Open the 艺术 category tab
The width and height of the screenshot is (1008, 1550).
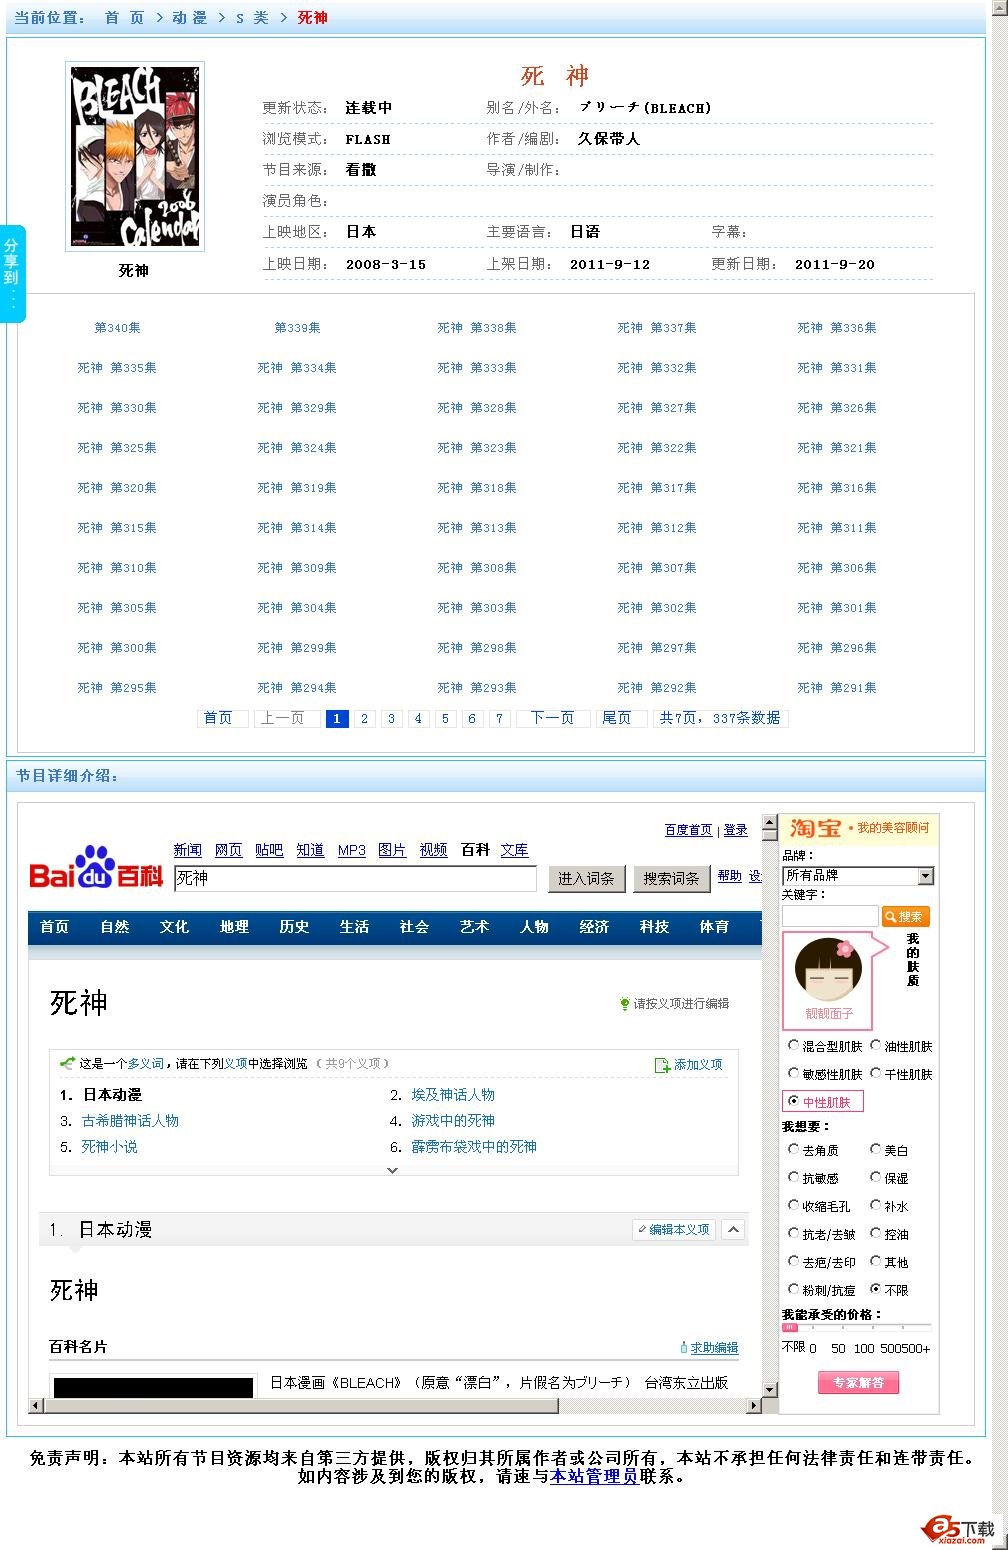(x=474, y=927)
